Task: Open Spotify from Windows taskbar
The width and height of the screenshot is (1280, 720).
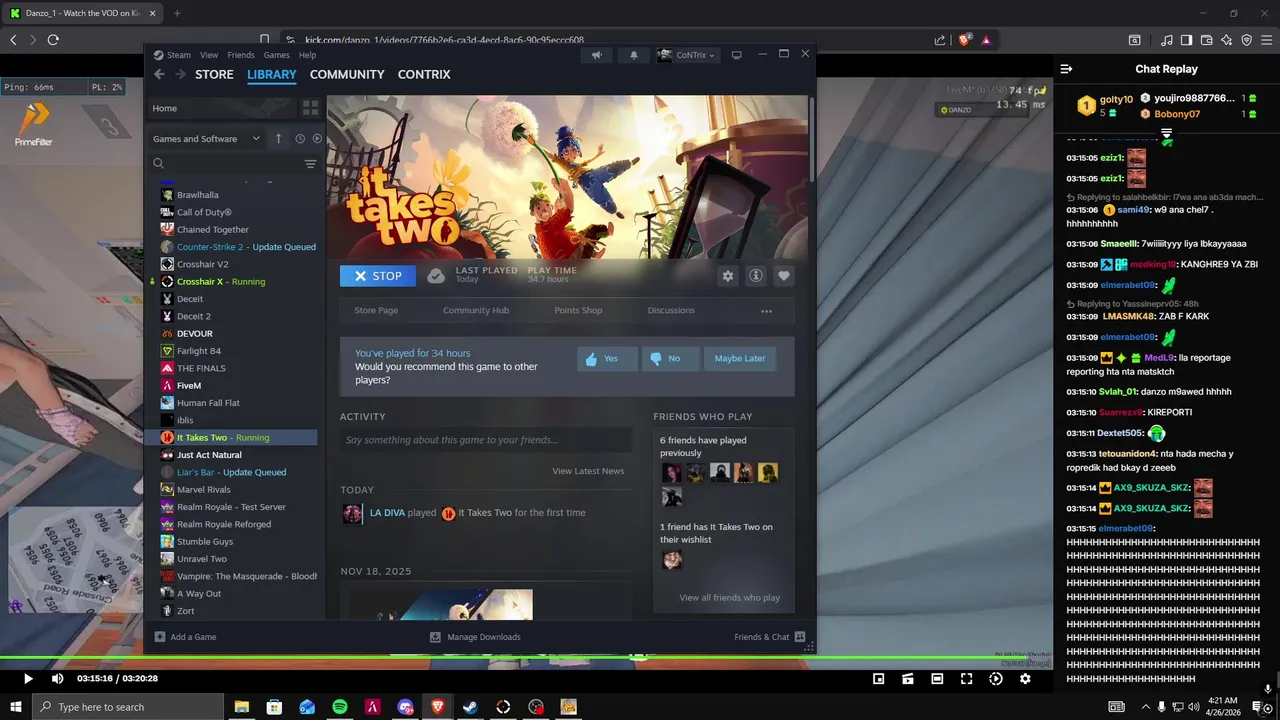Action: (340, 707)
